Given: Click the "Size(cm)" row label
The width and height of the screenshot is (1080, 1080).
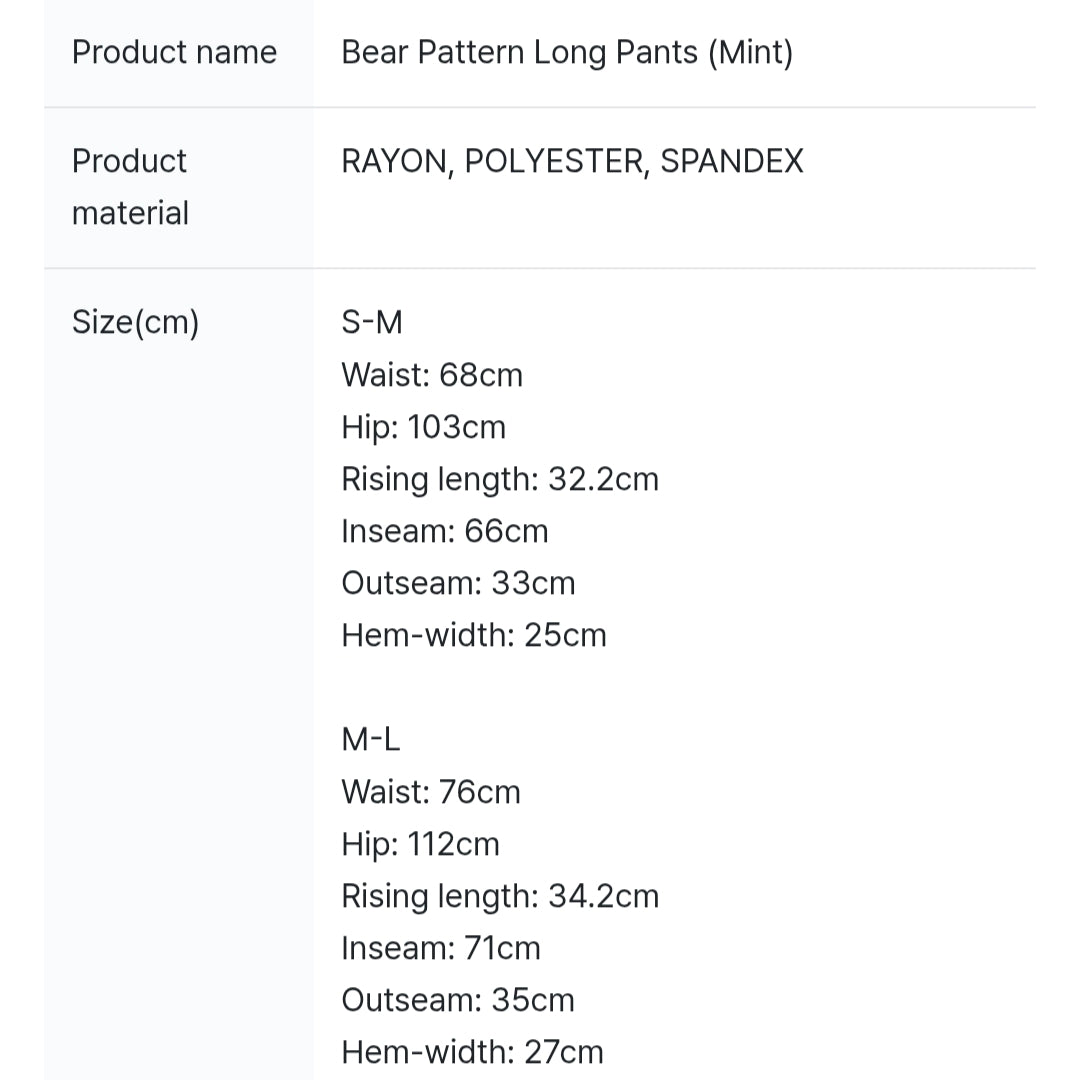Looking at the screenshot, I should tap(135, 322).
